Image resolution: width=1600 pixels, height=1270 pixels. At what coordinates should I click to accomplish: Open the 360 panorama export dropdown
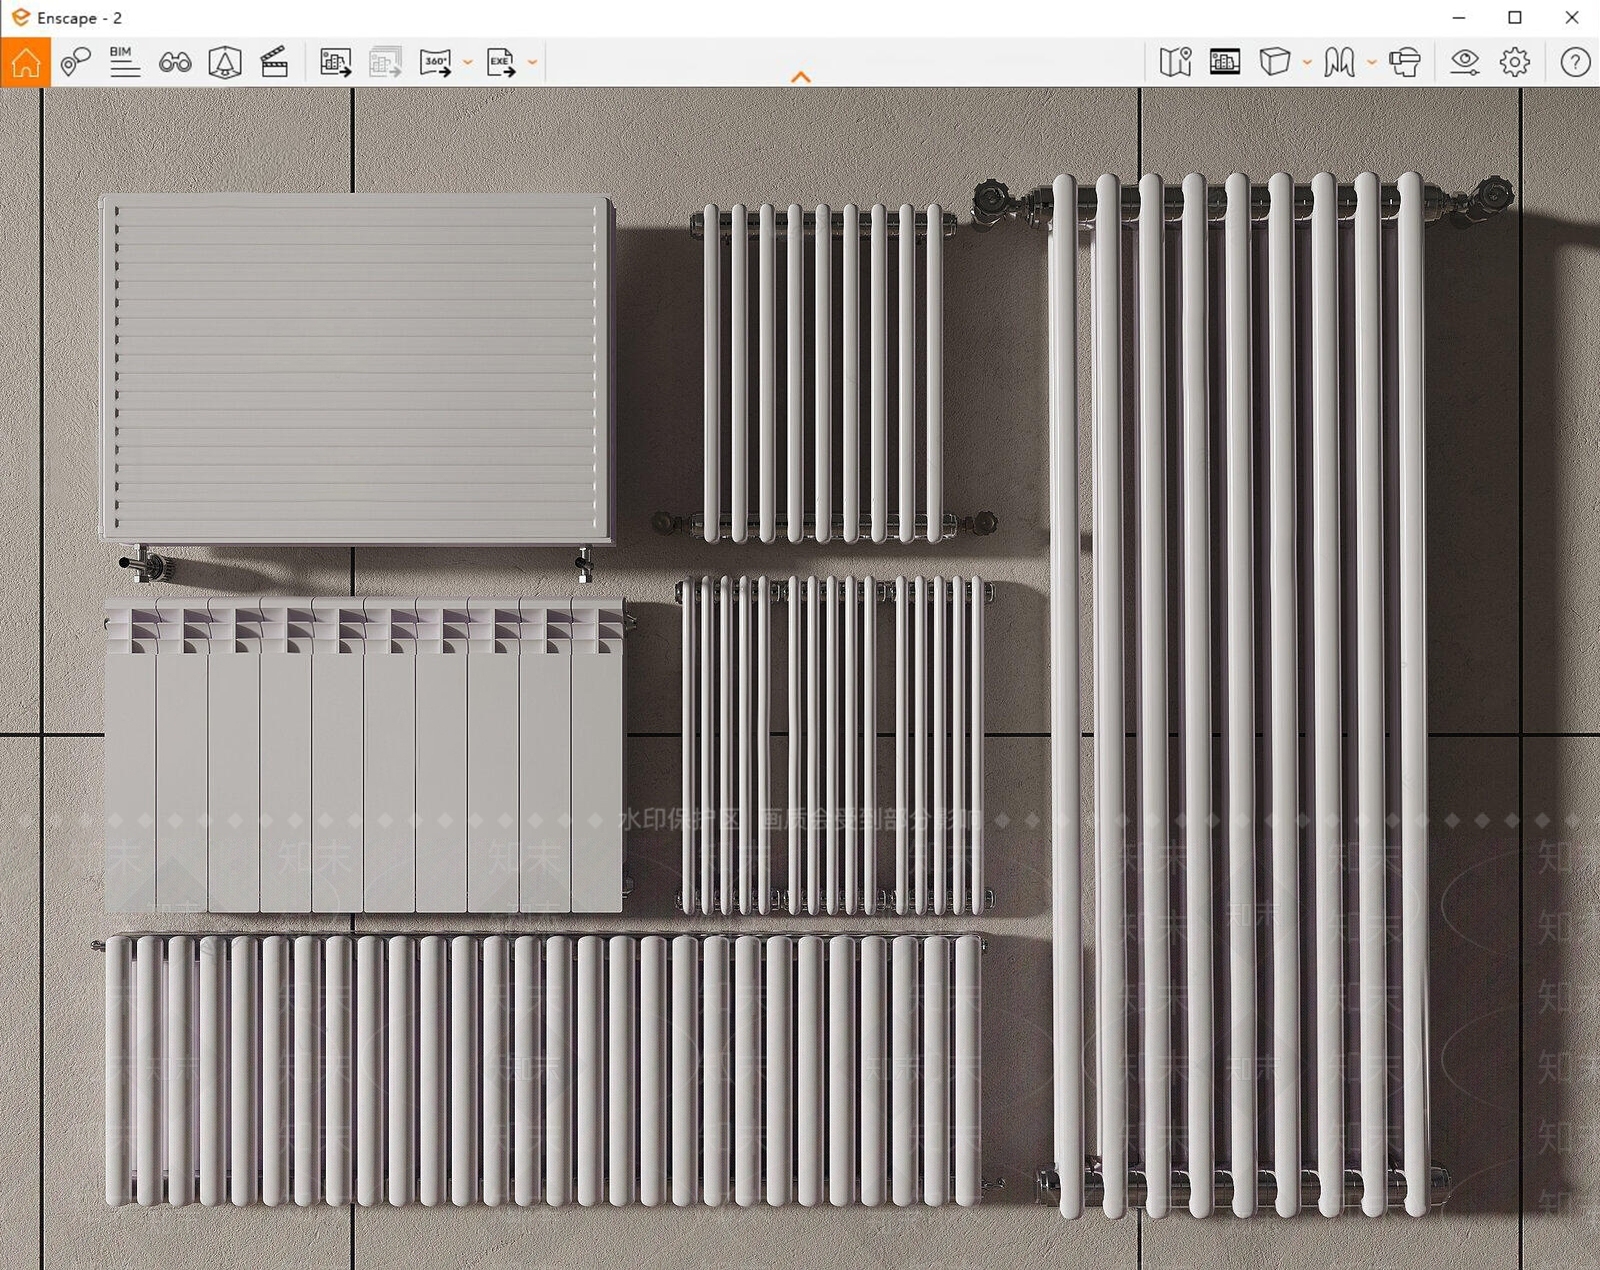click(467, 62)
